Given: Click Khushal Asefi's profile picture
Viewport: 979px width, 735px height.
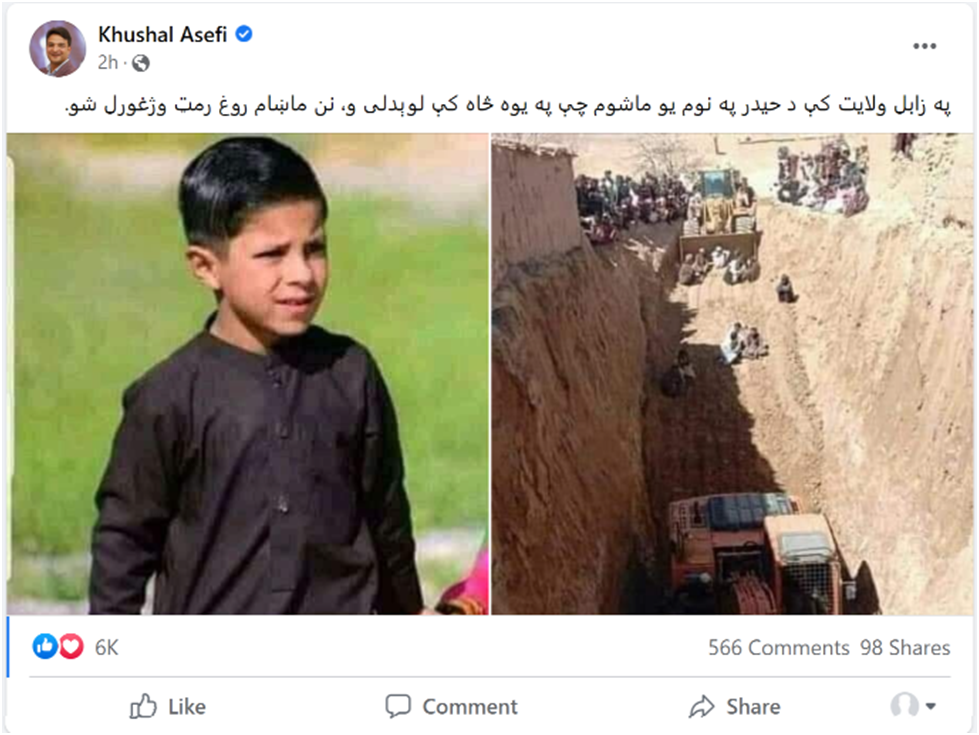Looking at the screenshot, I should coord(57,48).
